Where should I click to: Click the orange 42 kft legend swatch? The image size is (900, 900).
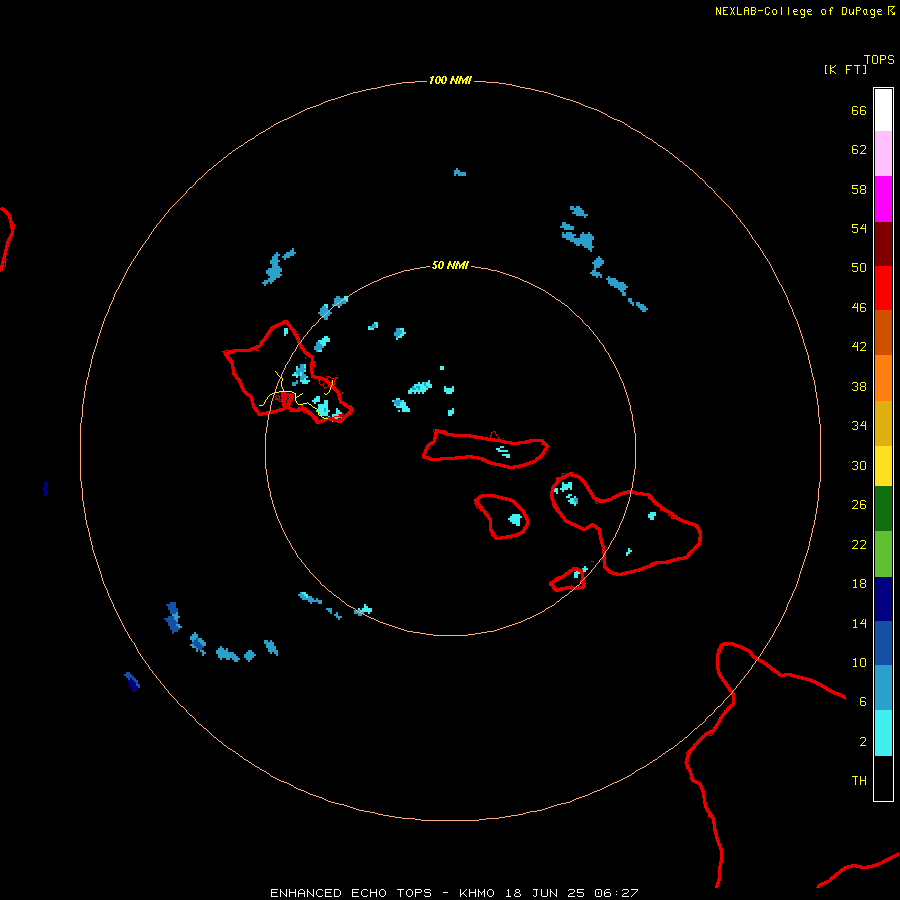883,378
